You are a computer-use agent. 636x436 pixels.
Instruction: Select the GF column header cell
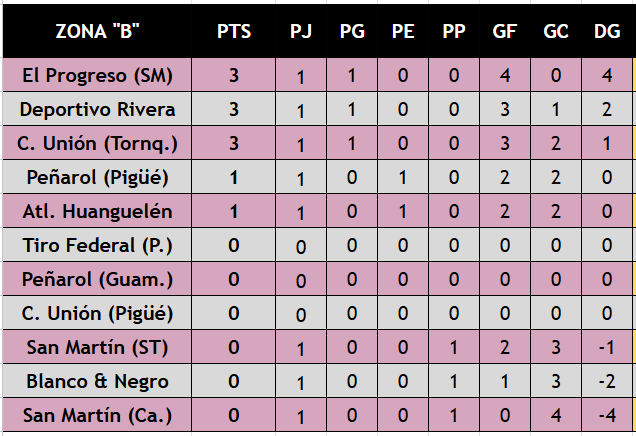click(x=505, y=31)
